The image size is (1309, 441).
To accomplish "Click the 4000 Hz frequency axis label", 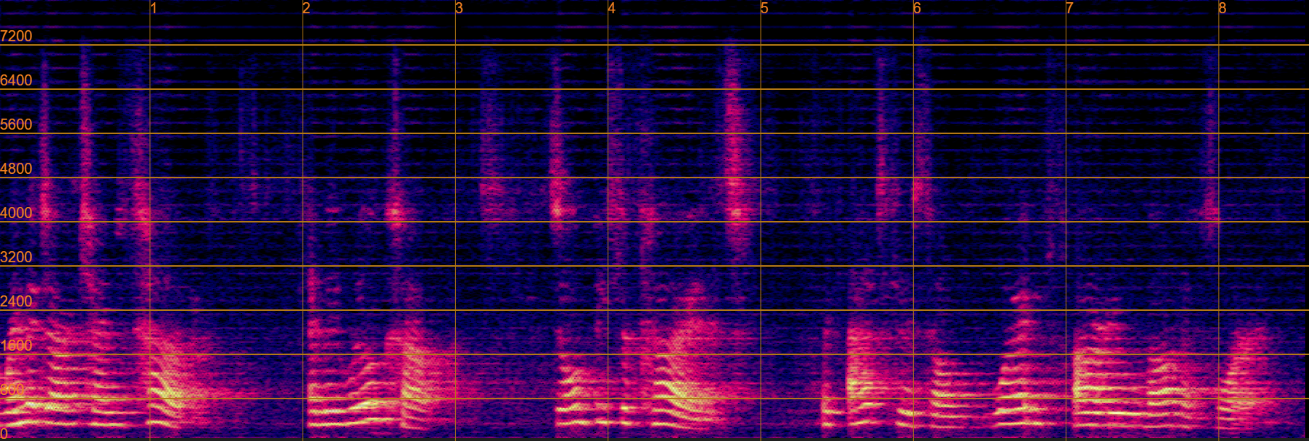I will [17, 212].
